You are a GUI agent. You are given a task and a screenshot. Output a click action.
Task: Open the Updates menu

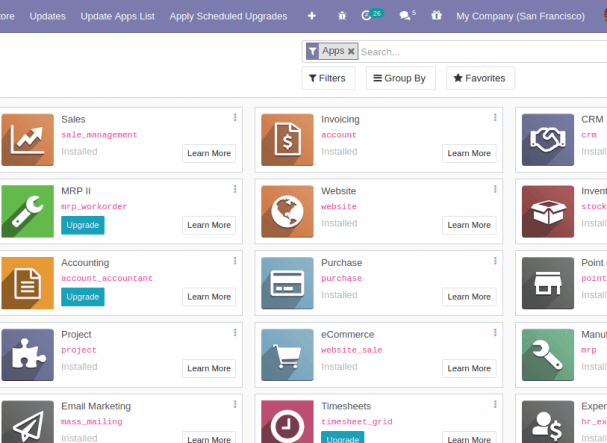[x=48, y=16]
